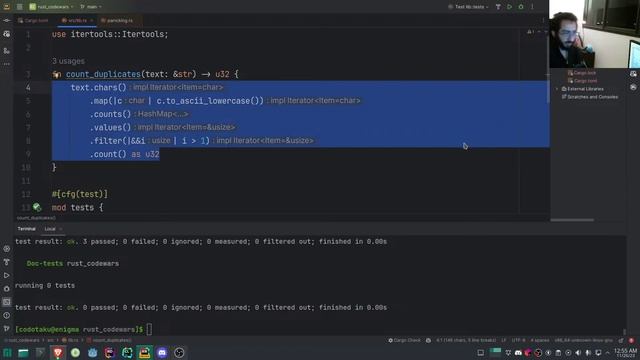This screenshot has width=640, height=360.
Task: Open the file manager from the taskbar
Action: click(x=23, y=353)
